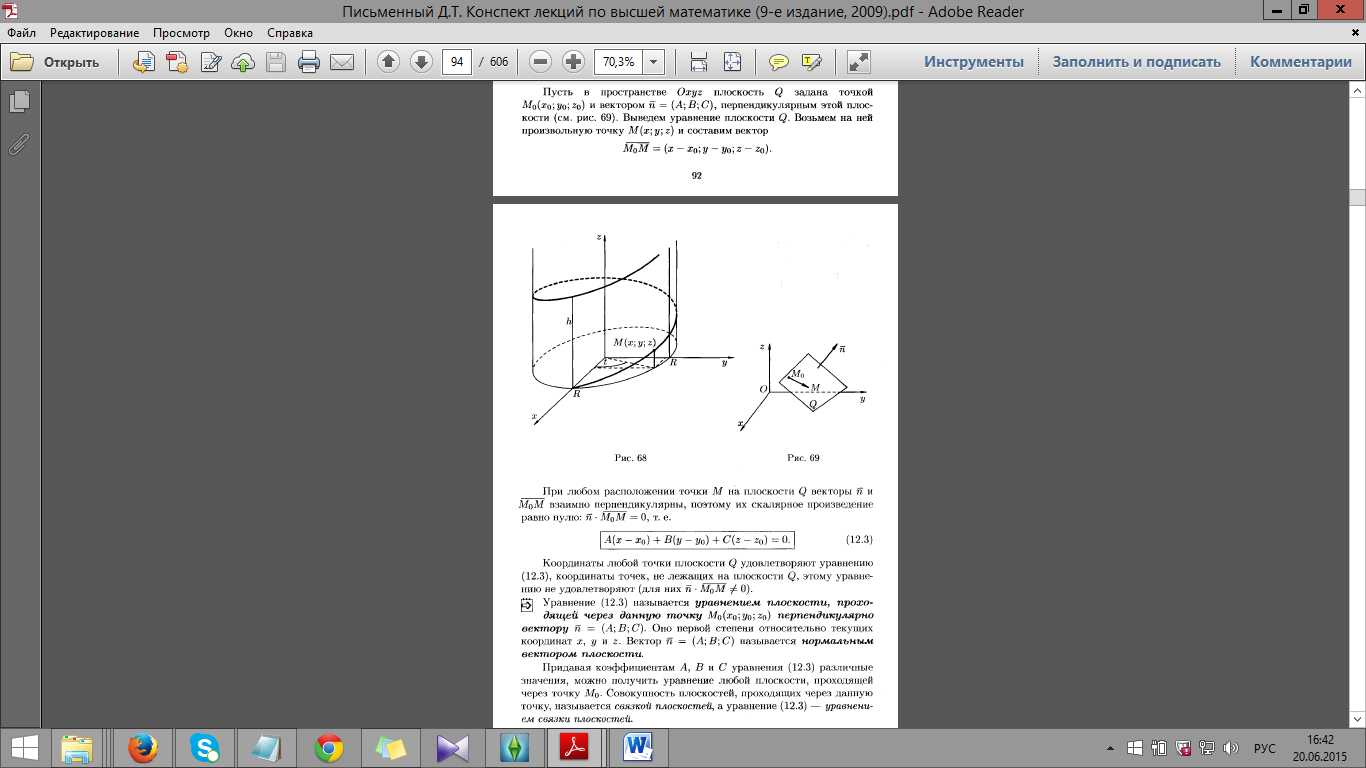Open the Справка menu
1366x768 pixels.
pos(290,33)
